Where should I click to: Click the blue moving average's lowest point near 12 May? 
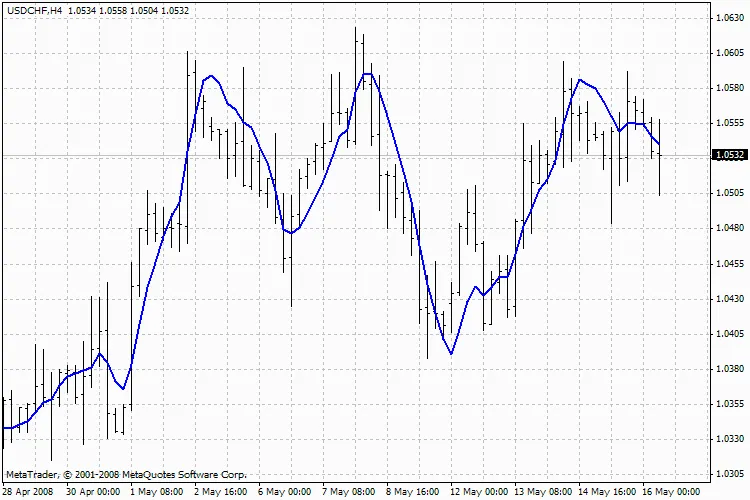[x=452, y=353]
